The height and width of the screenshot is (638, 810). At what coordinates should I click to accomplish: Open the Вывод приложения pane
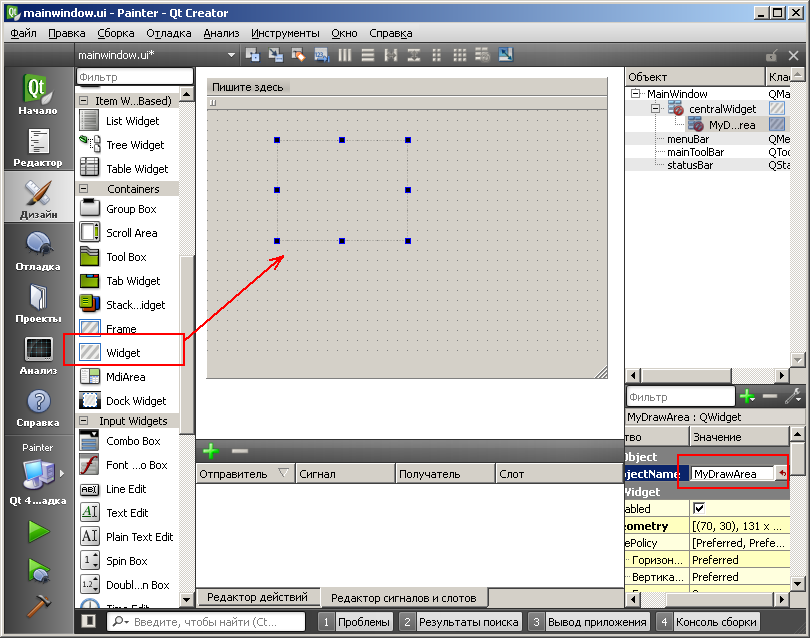point(589,622)
